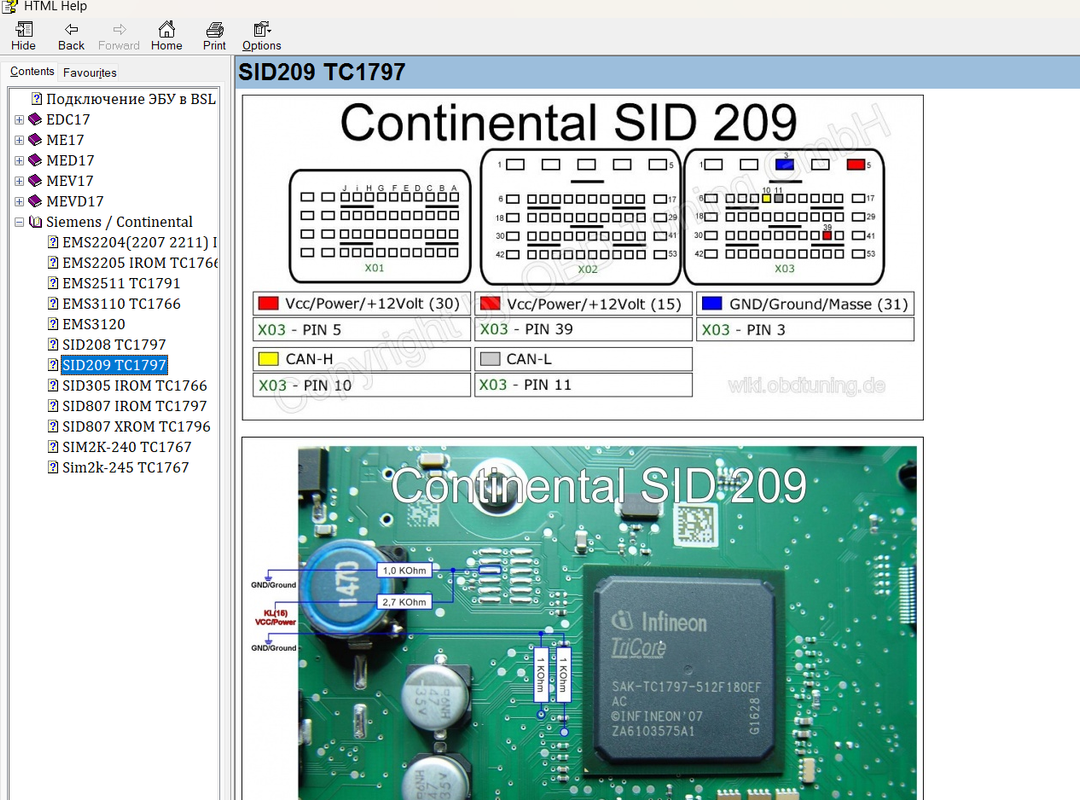Expand the MED17 tree node
1080x800 pixels.
(19, 161)
